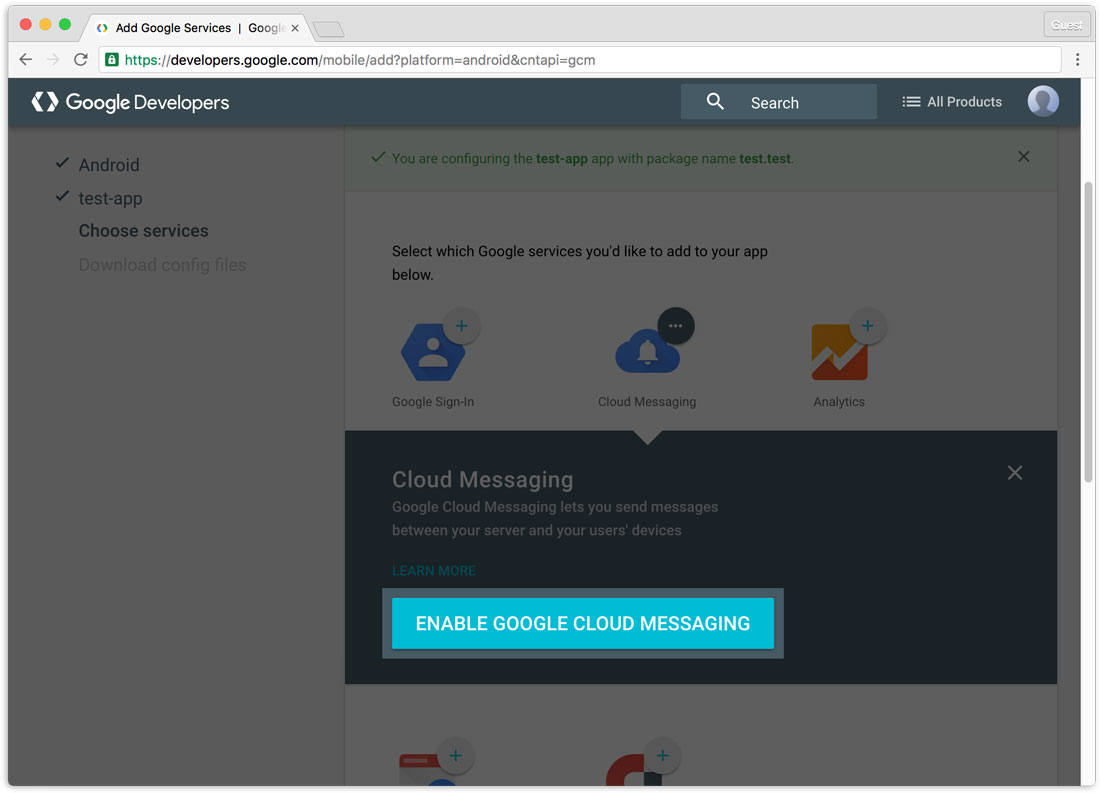
Task: Click the Cloud Messaging bell cloud icon
Action: click(647, 353)
